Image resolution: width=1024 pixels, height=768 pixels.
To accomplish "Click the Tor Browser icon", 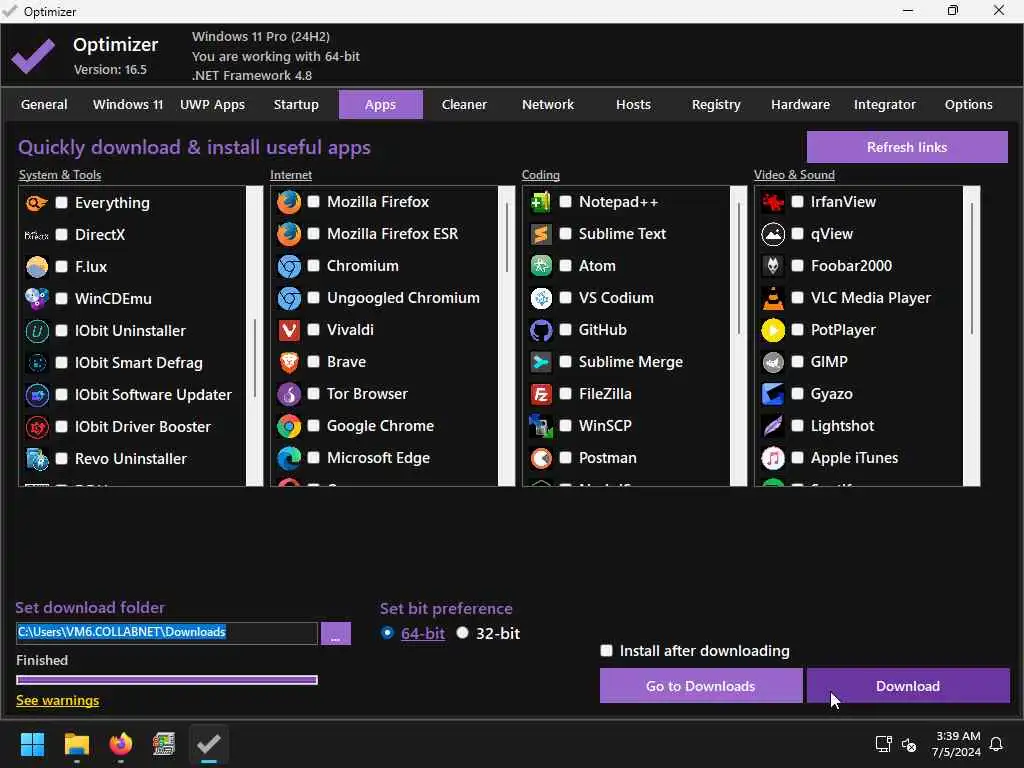I will pos(289,394).
